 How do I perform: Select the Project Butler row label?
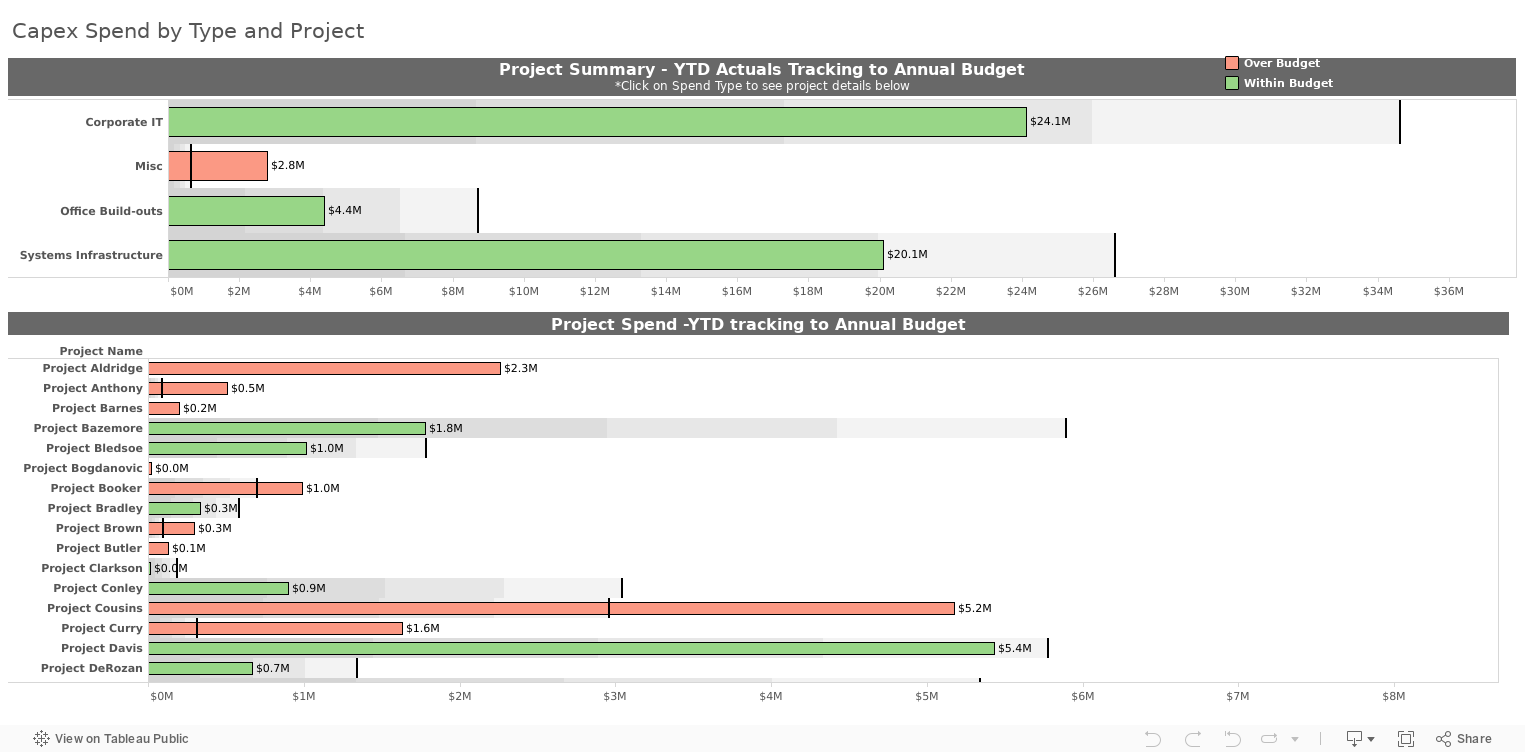99,548
